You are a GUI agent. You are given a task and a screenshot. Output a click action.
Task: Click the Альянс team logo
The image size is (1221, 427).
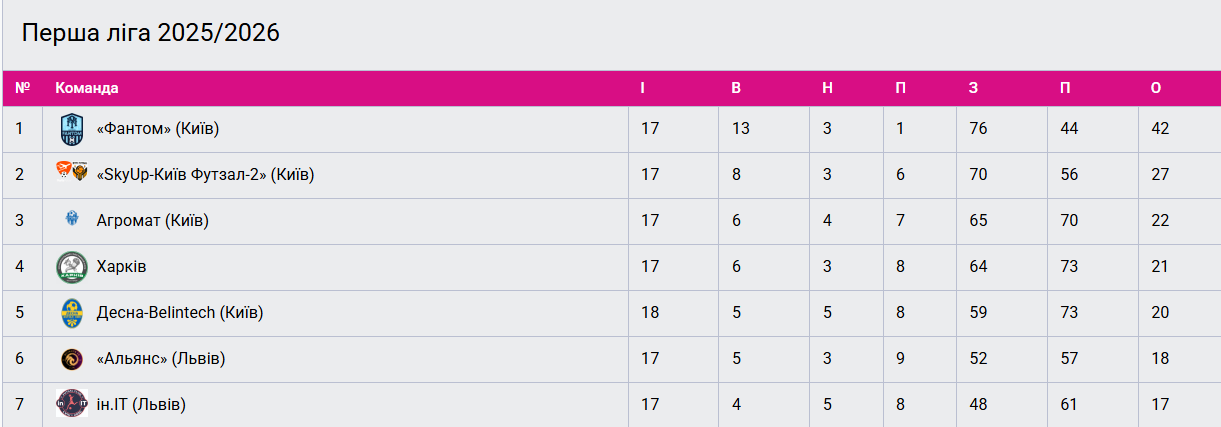(x=72, y=358)
